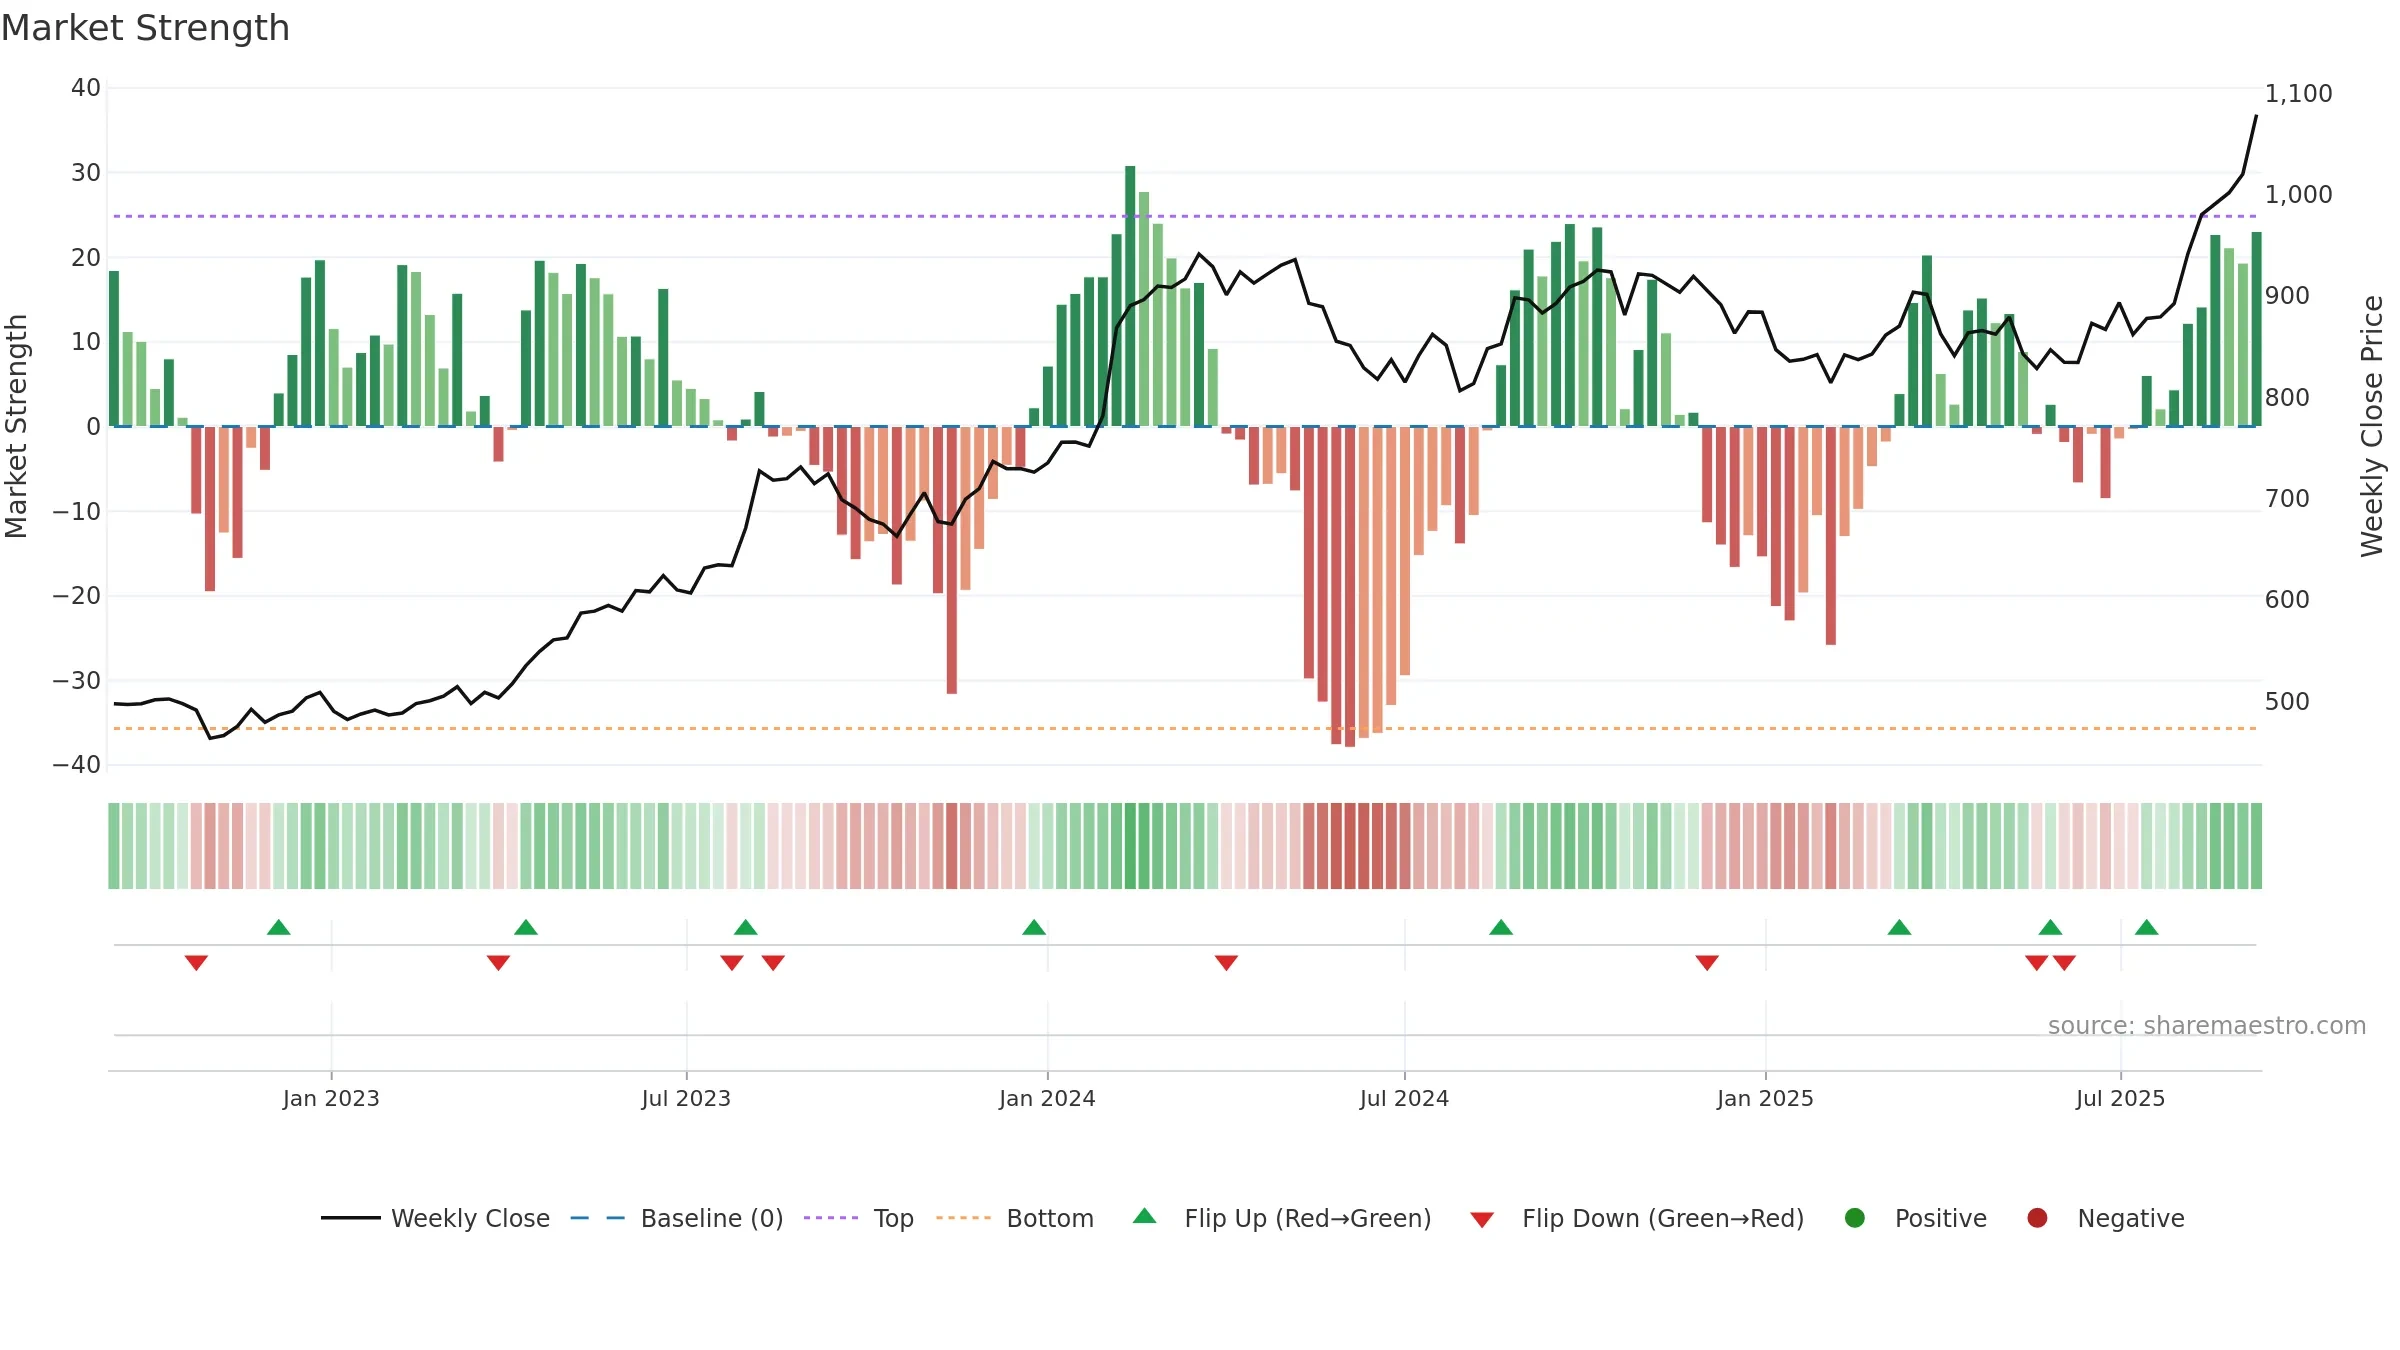Click the green Positive legend dot
Viewport: 2400px width, 1350px height.
pos(1855,1218)
